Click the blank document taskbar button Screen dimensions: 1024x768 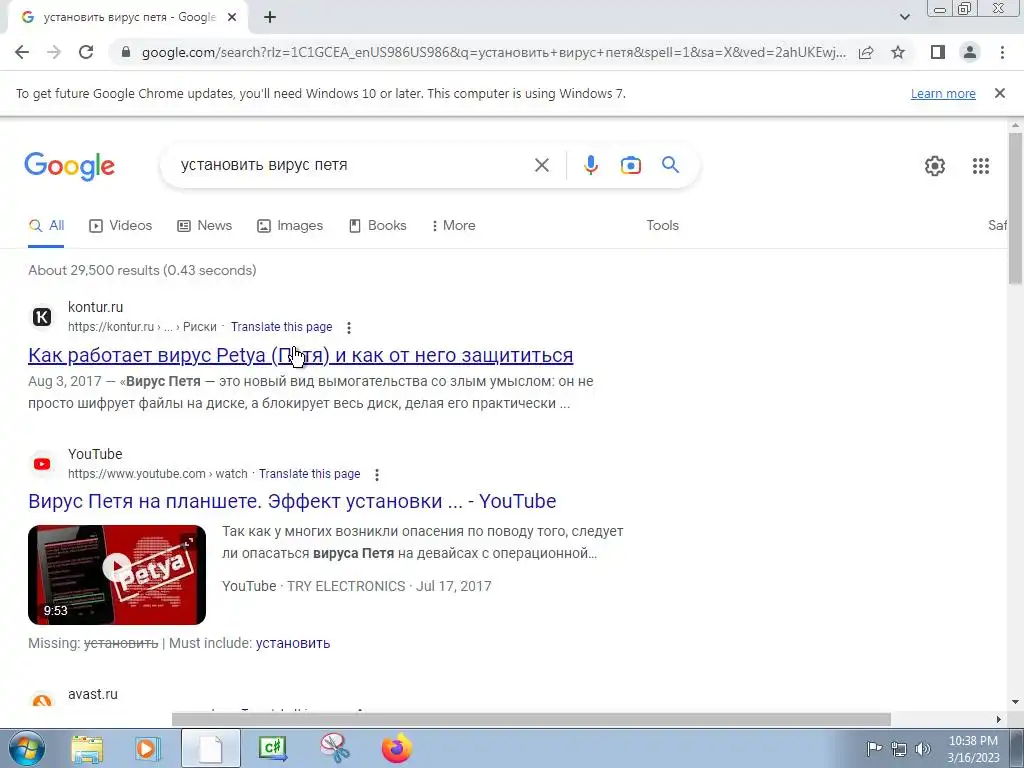[210, 748]
